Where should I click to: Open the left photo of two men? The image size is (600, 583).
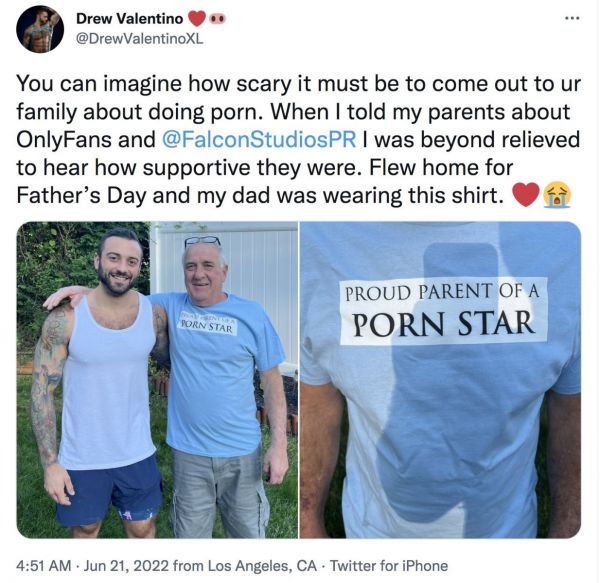[157, 379]
